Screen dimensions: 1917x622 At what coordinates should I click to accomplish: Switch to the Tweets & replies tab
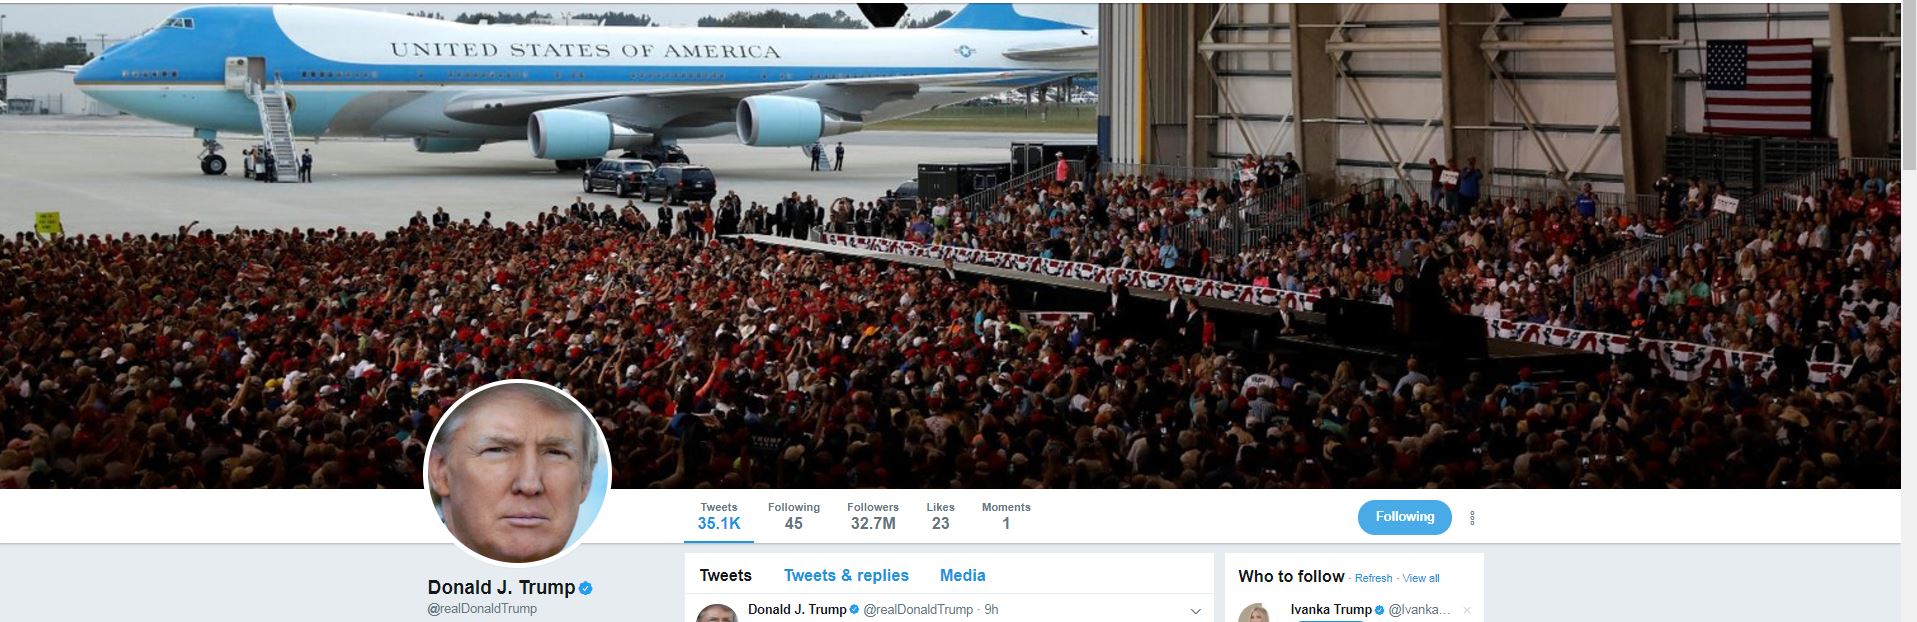point(846,576)
